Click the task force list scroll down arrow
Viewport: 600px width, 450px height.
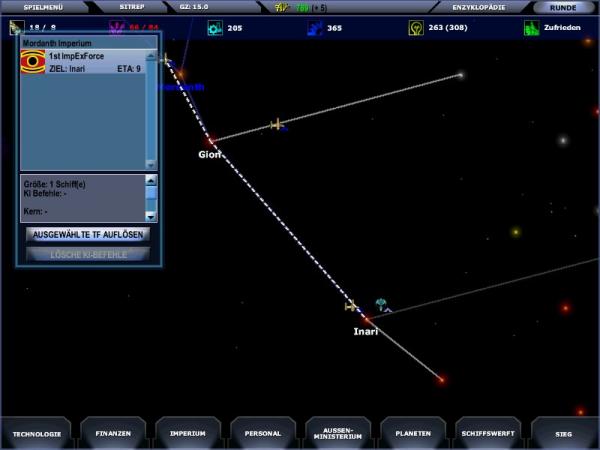coord(151,165)
